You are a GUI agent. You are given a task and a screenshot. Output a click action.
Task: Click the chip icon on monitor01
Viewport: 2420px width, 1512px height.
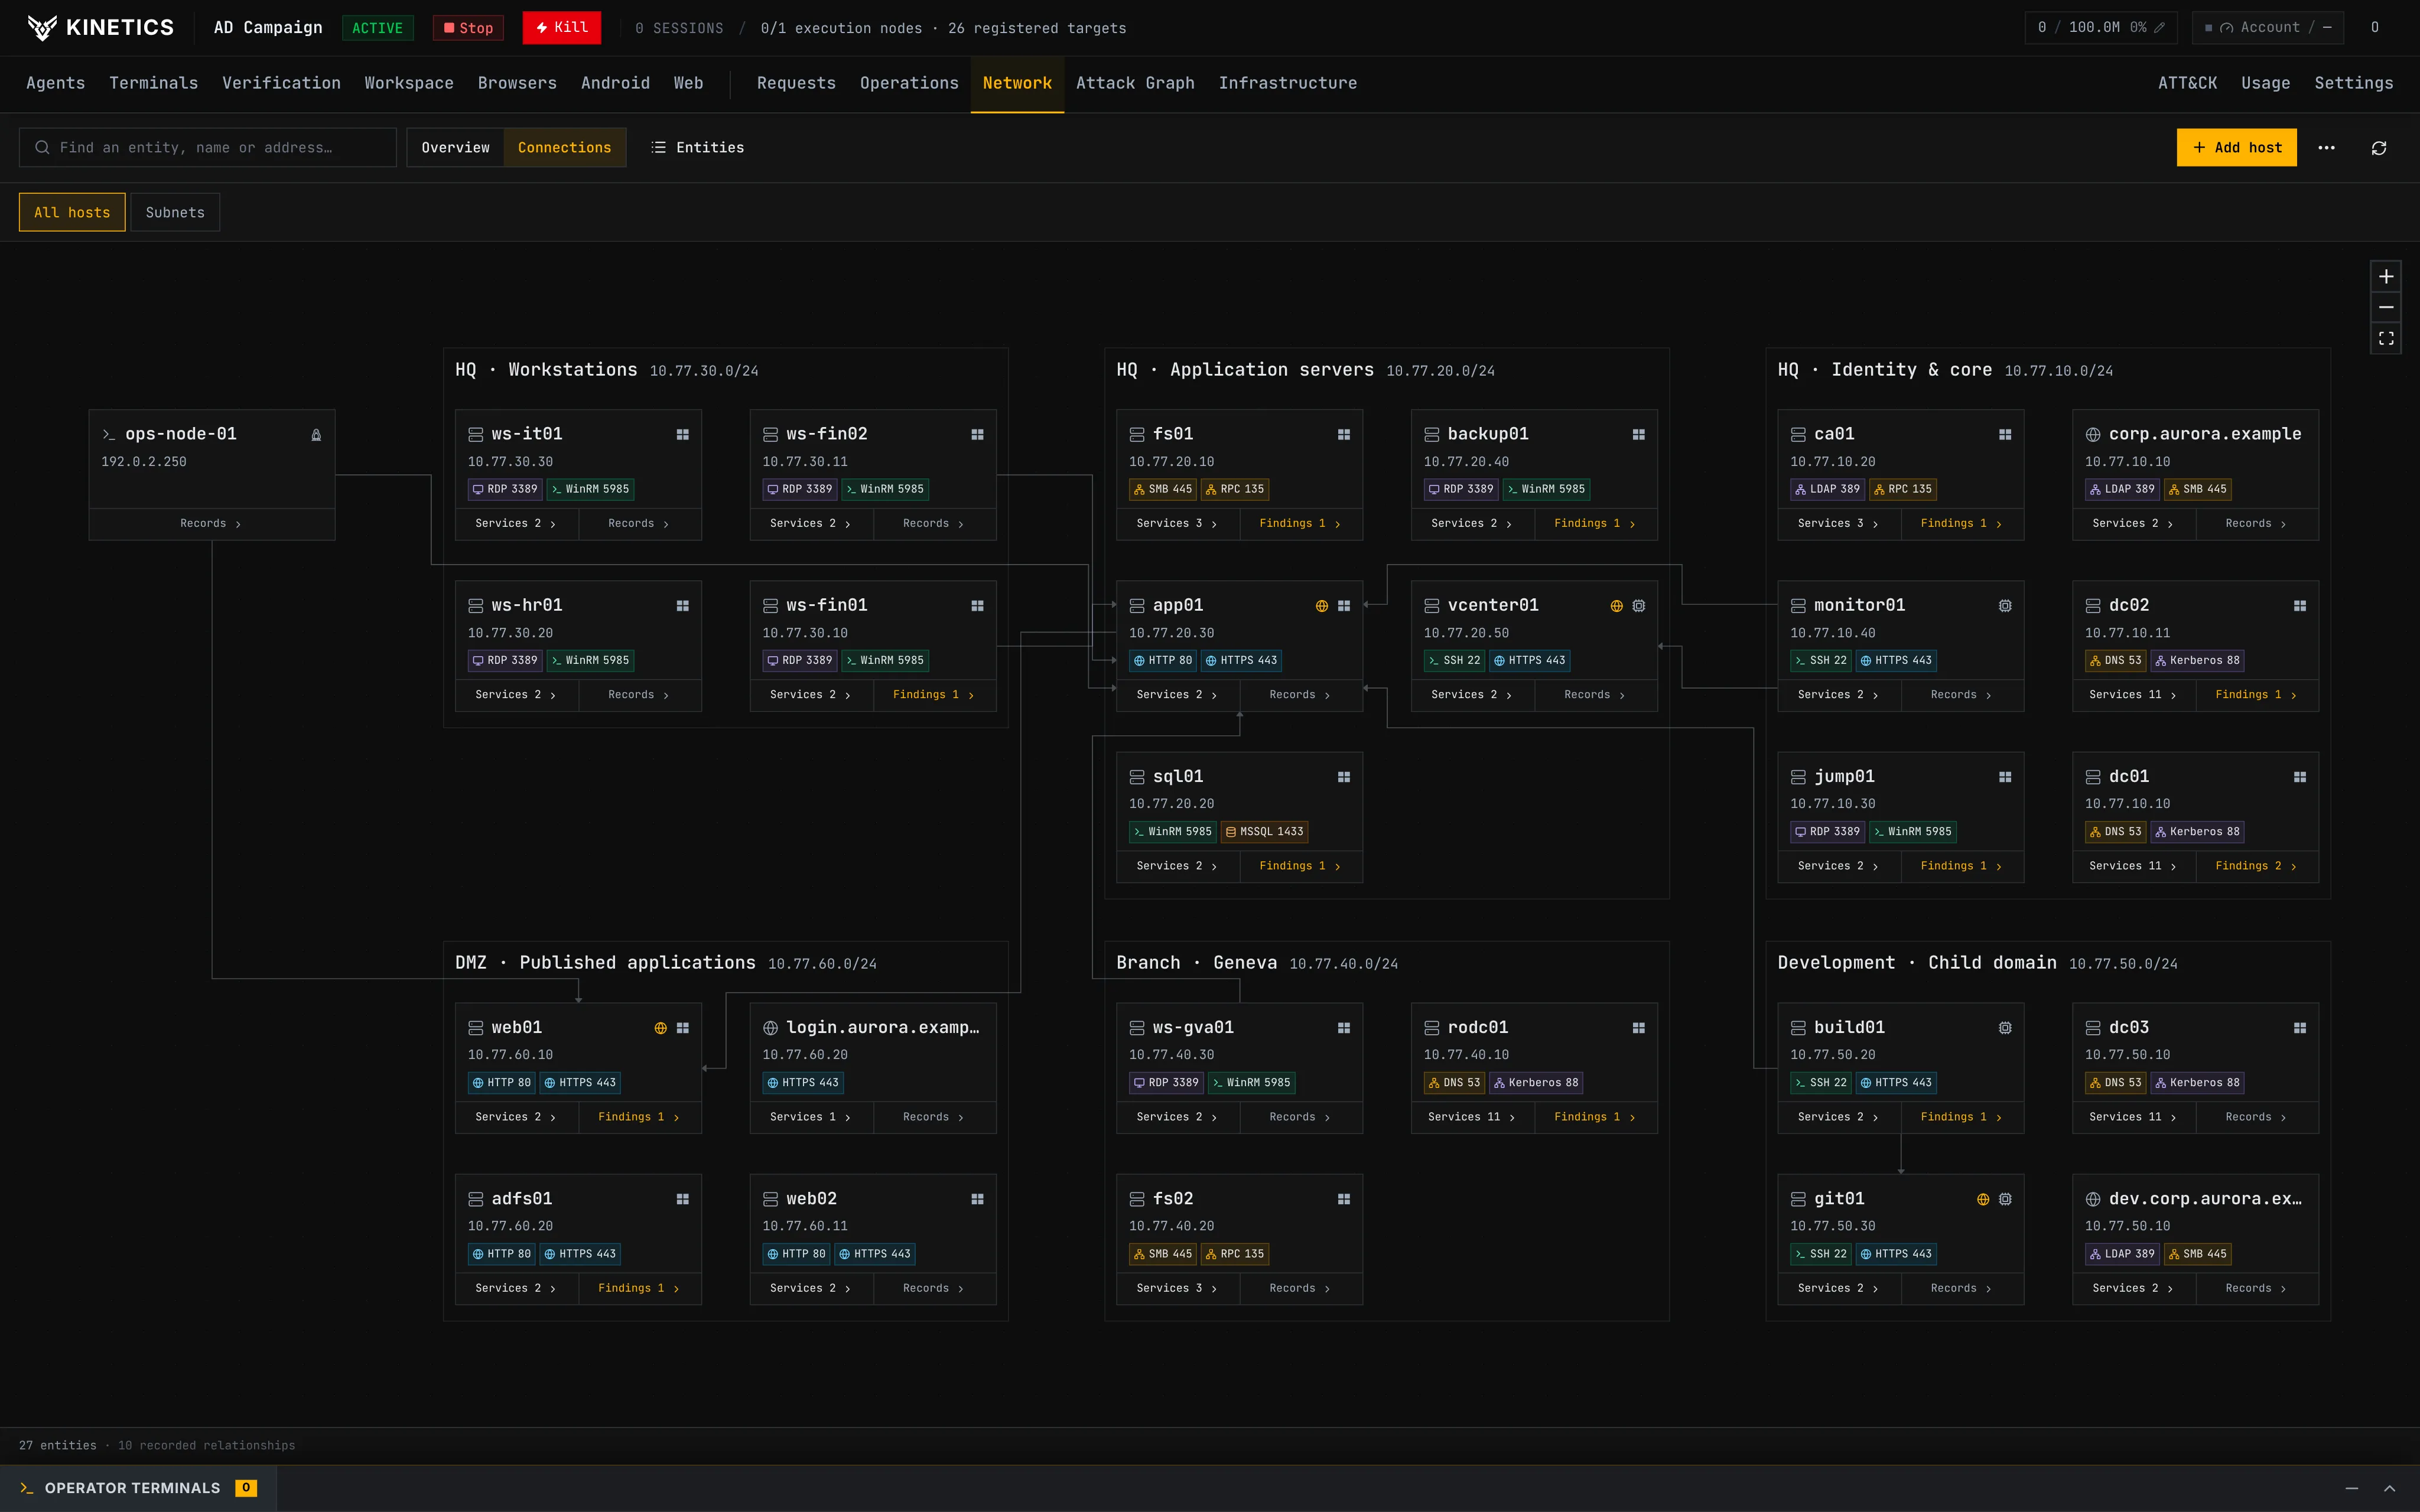2005,606
